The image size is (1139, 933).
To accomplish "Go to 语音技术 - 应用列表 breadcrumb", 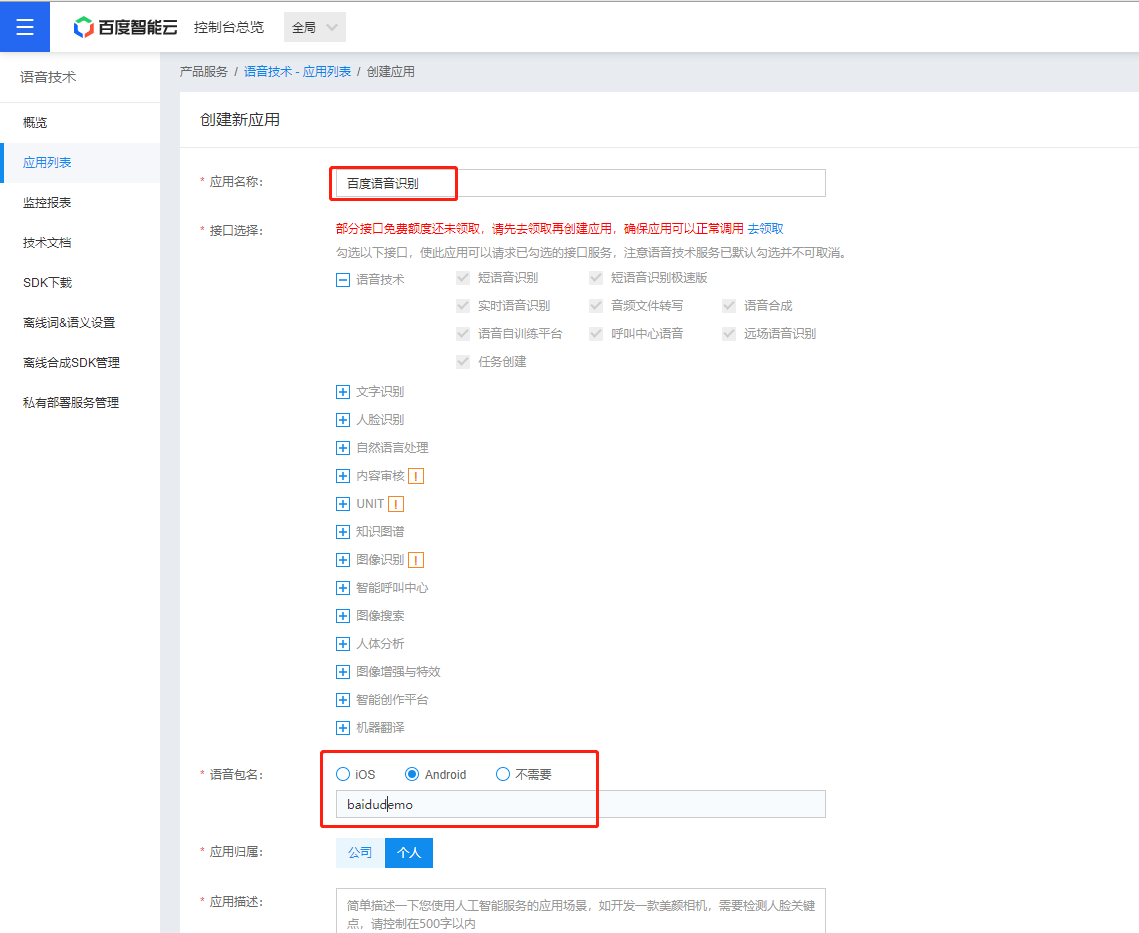I will [x=297, y=72].
